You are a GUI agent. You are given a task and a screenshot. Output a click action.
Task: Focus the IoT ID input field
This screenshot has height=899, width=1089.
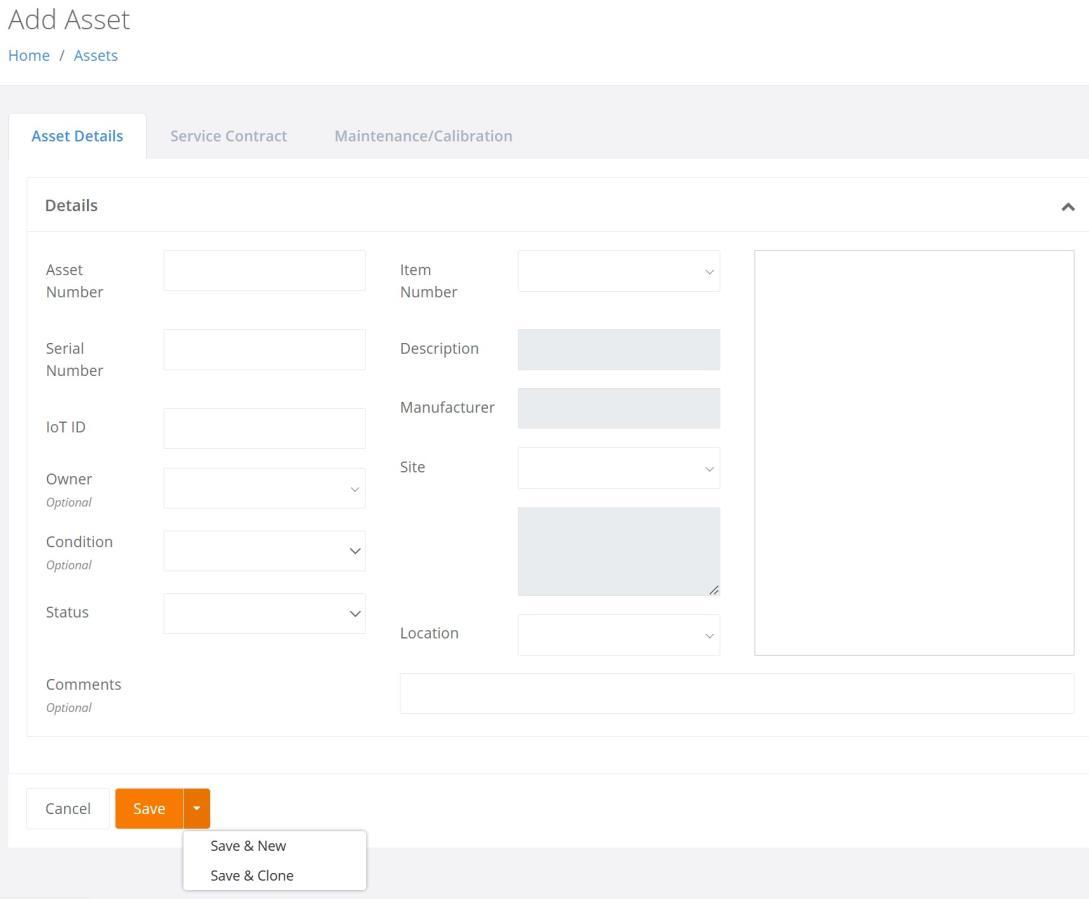tap(264, 429)
